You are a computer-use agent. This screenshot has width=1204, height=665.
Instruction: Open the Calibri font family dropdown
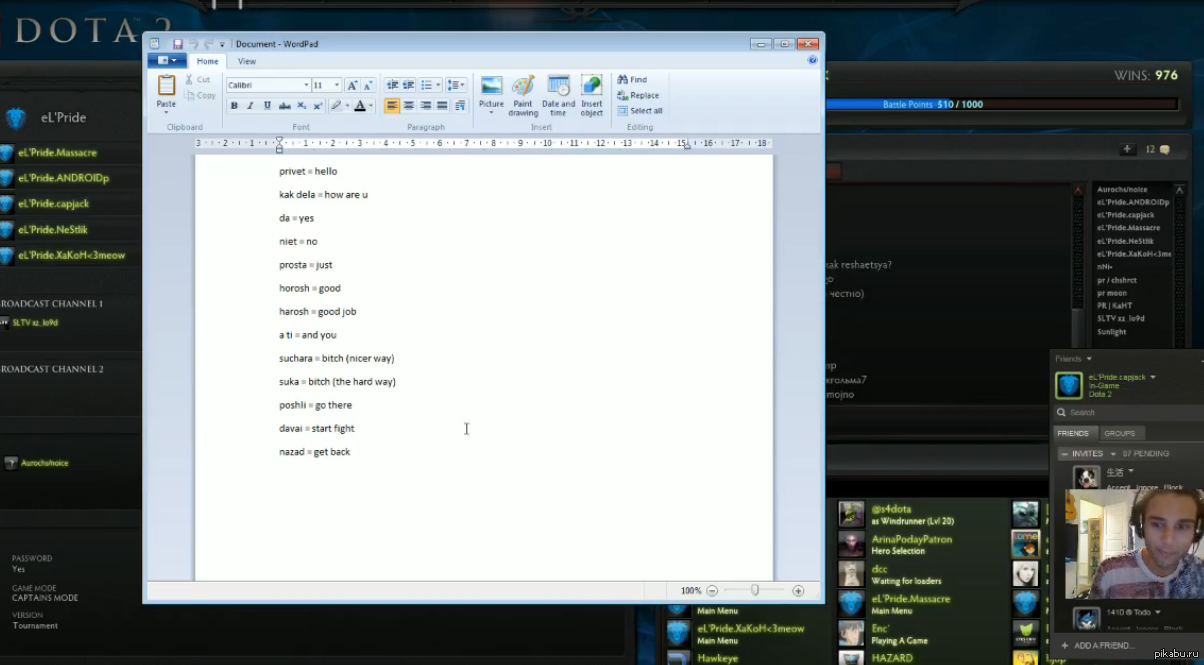pyautogui.click(x=305, y=86)
